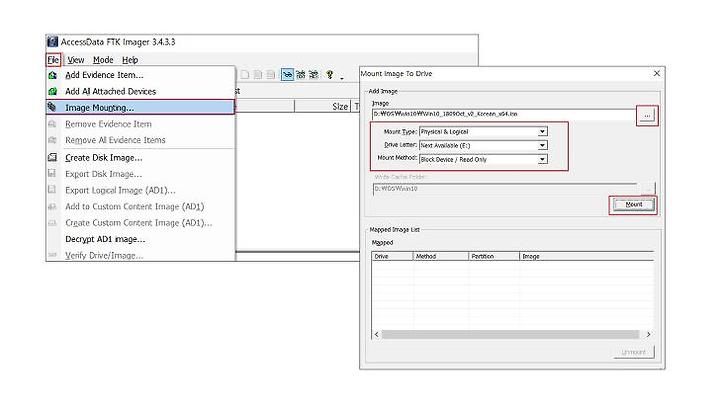Click the Method column header
Viewport: 720px width, 404px height.
441,256
